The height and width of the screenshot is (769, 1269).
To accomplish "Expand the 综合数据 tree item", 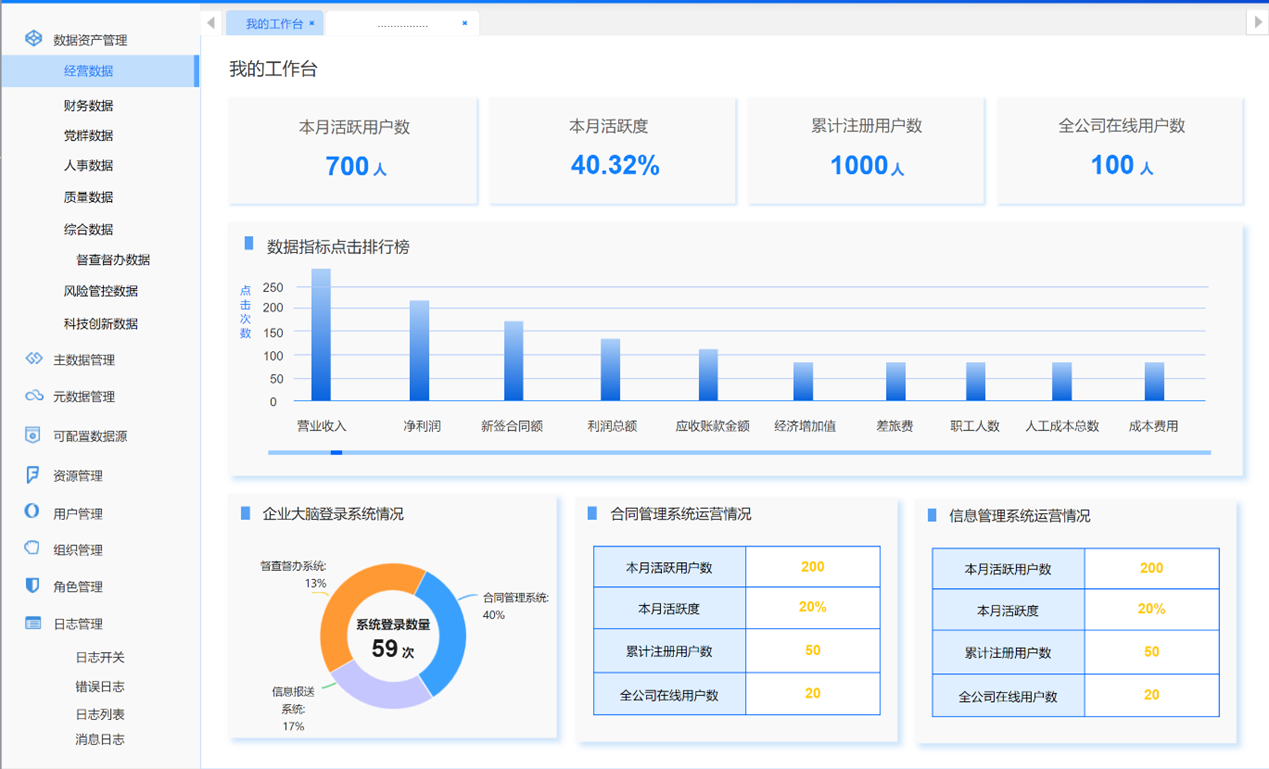I will pyautogui.click(x=88, y=229).
